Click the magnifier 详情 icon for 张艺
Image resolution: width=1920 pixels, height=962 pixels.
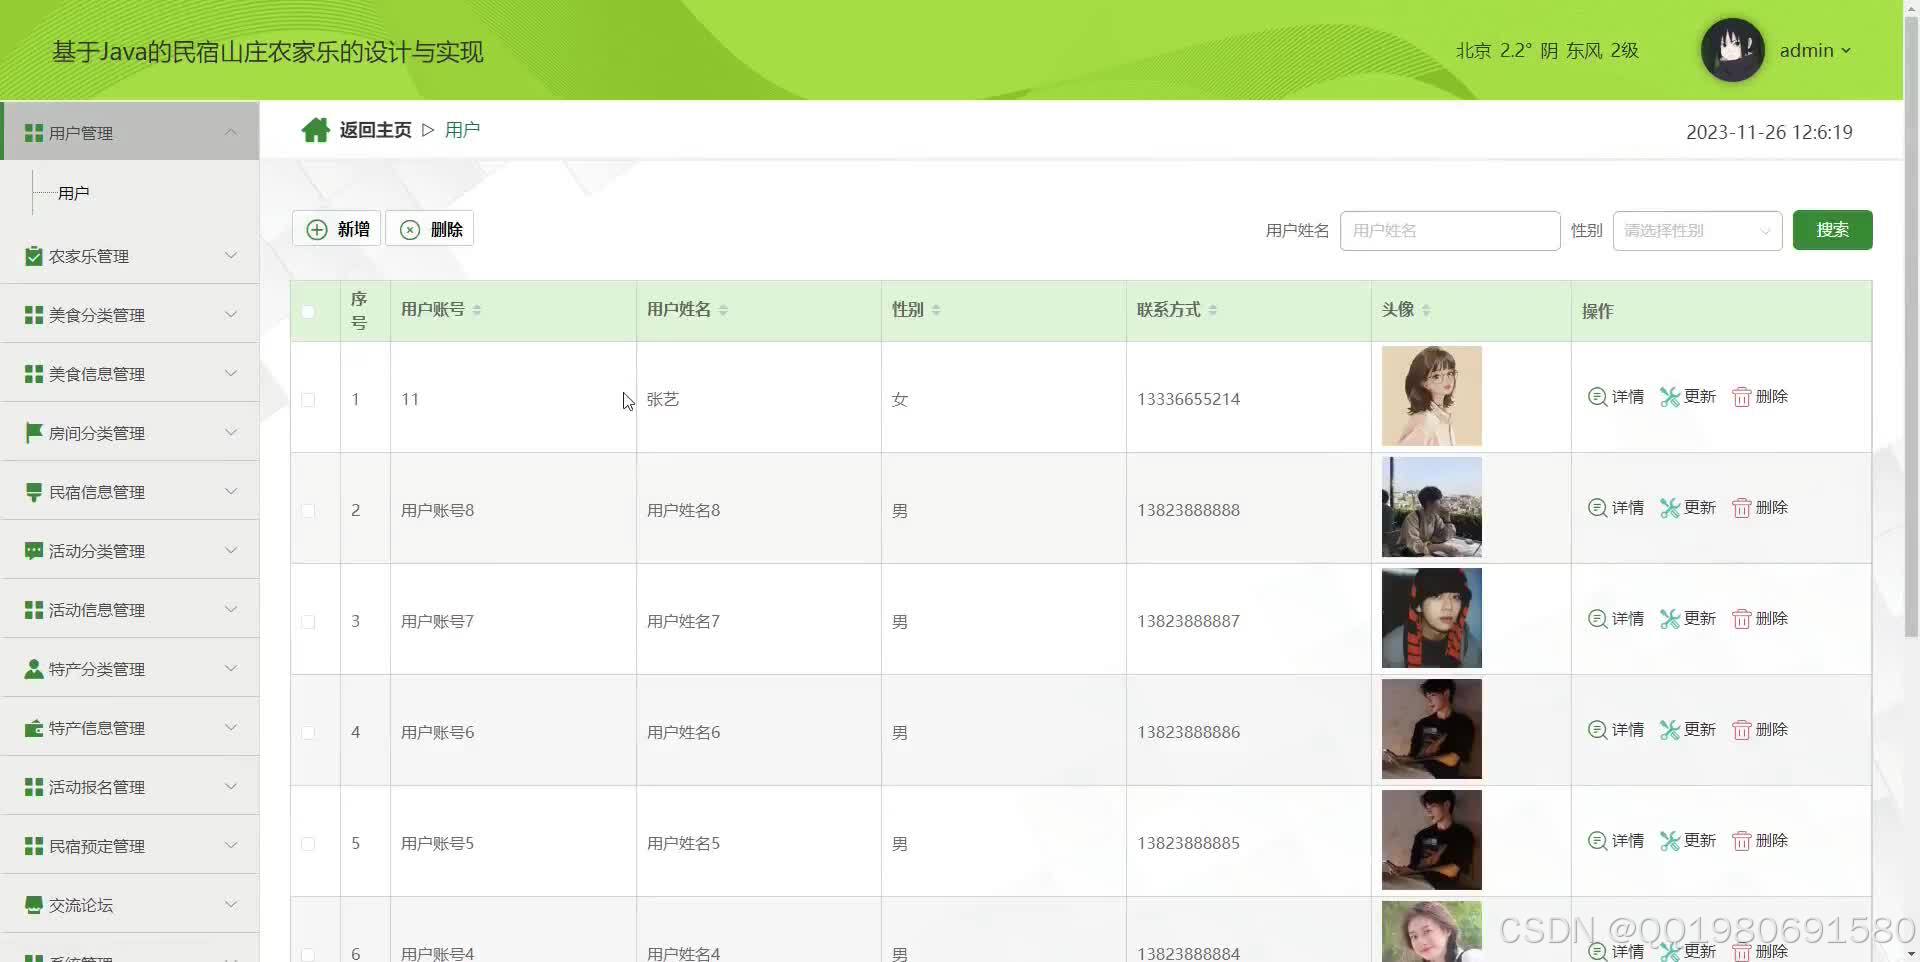coord(1597,396)
